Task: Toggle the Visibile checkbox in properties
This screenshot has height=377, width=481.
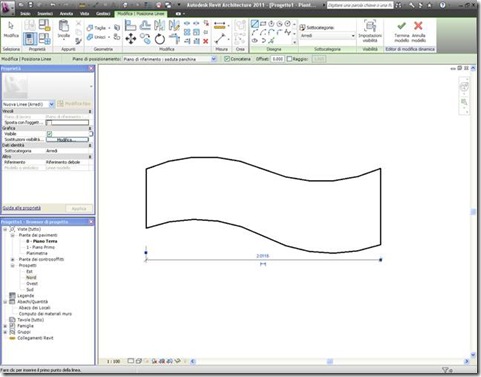Action: coord(50,134)
